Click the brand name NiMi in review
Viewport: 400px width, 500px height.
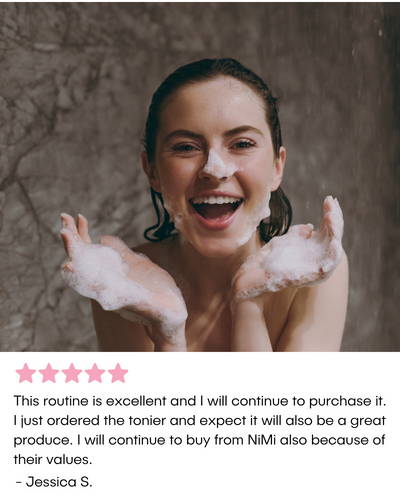[262, 440]
